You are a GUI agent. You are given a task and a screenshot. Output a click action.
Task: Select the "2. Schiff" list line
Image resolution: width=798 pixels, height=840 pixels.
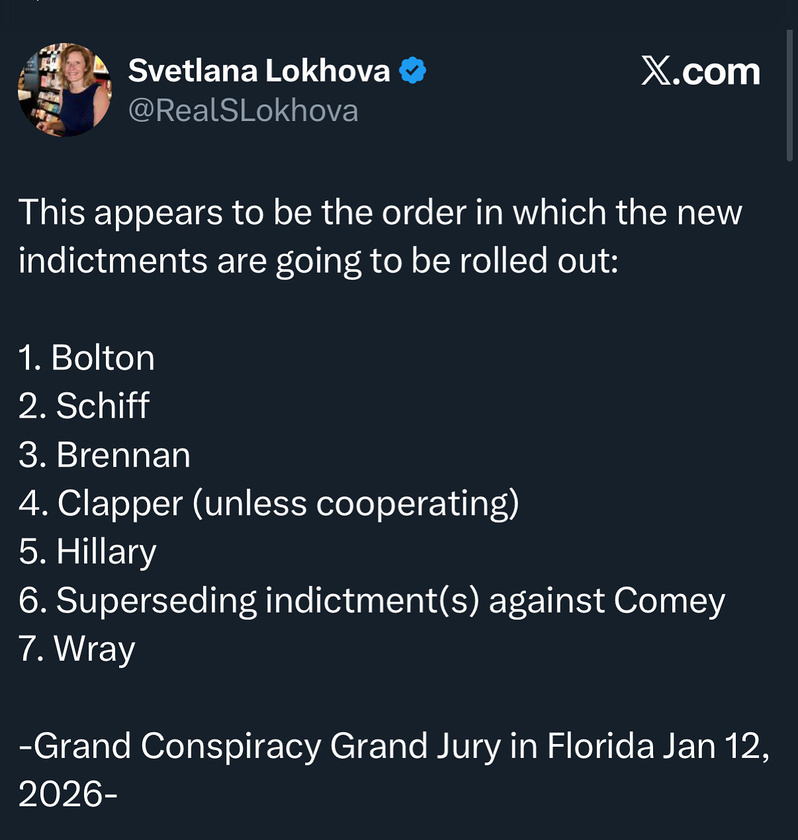click(x=84, y=405)
